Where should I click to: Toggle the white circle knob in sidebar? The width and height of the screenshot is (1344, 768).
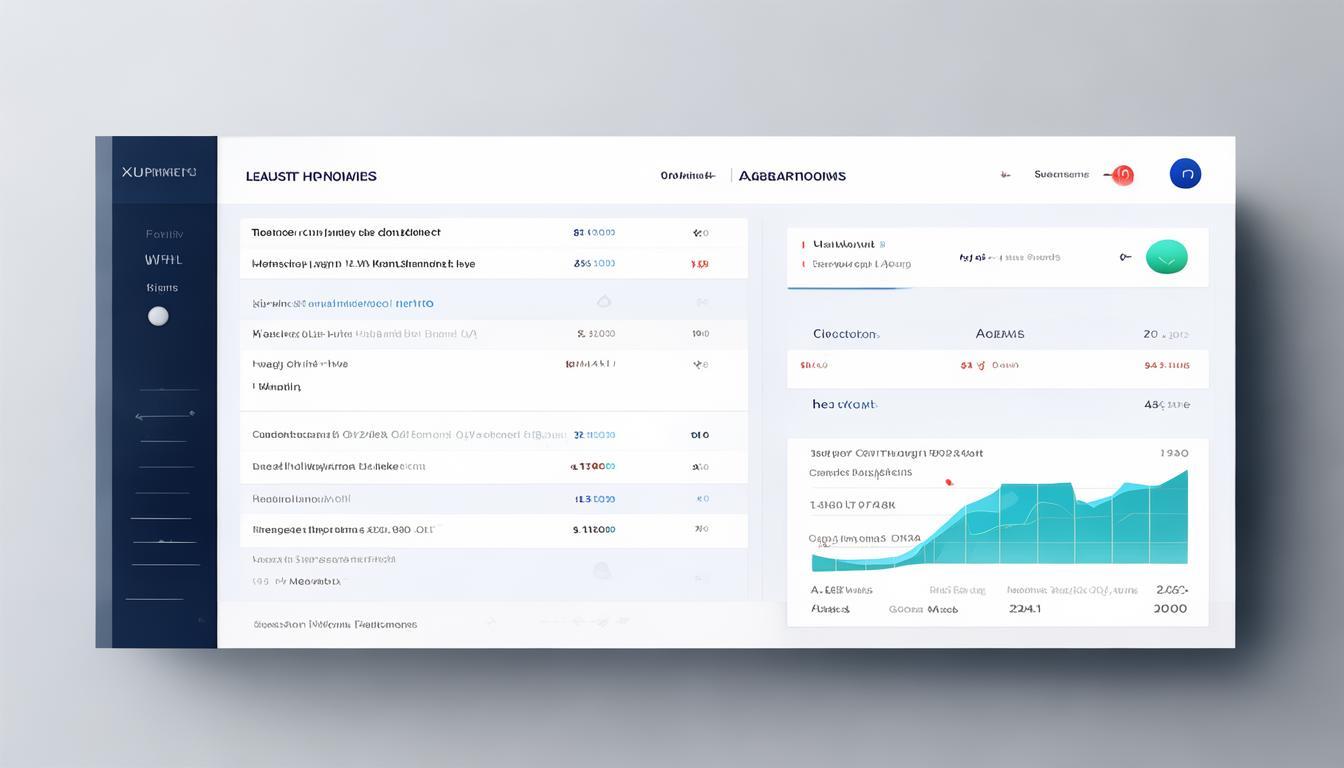(x=158, y=316)
